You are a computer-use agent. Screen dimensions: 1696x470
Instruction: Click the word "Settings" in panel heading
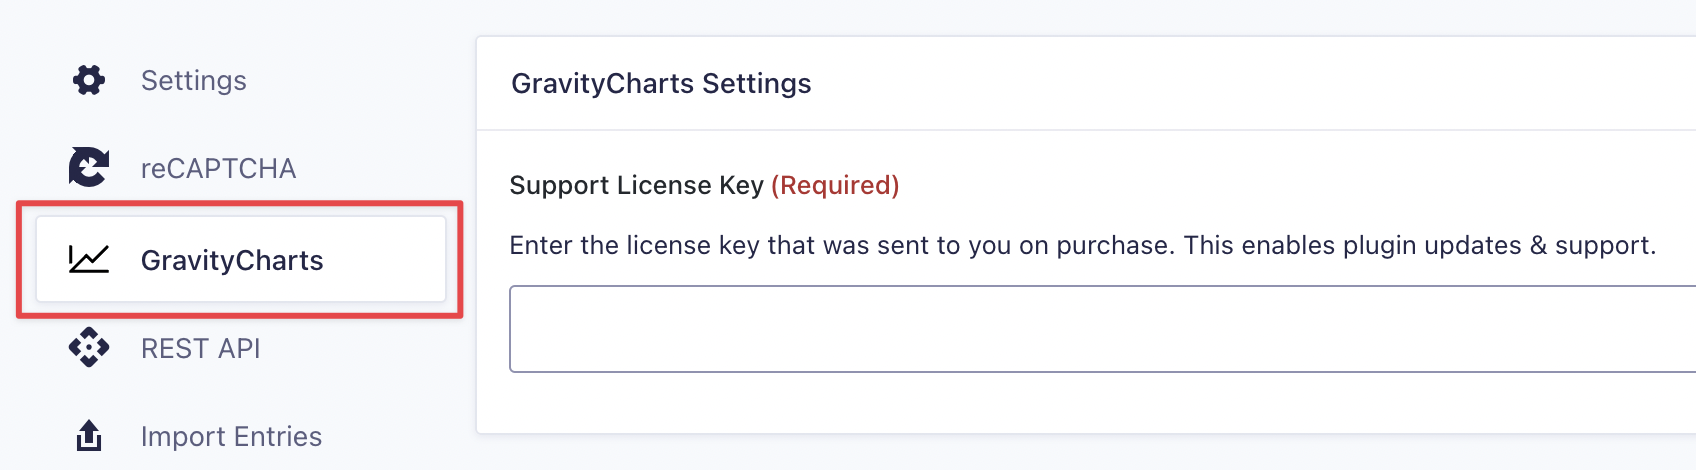click(757, 83)
